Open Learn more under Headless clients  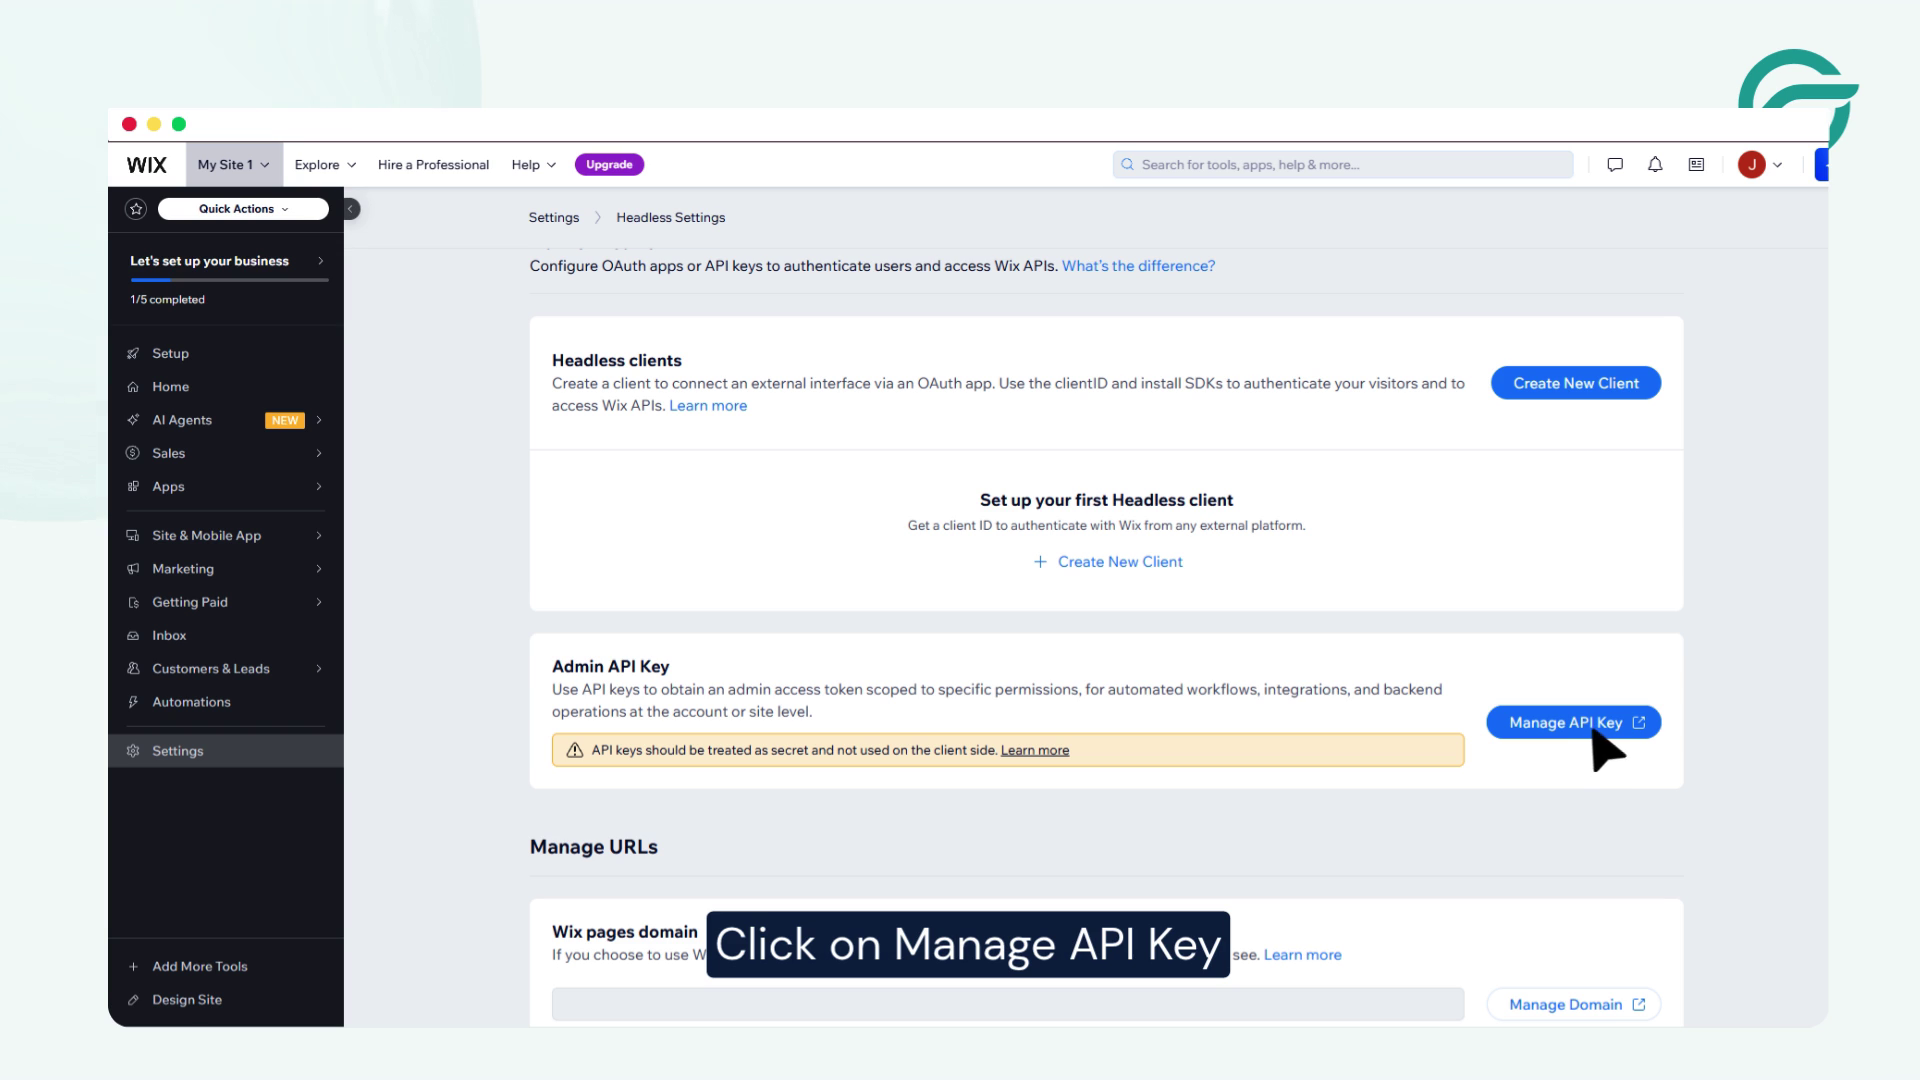point(708,406)
